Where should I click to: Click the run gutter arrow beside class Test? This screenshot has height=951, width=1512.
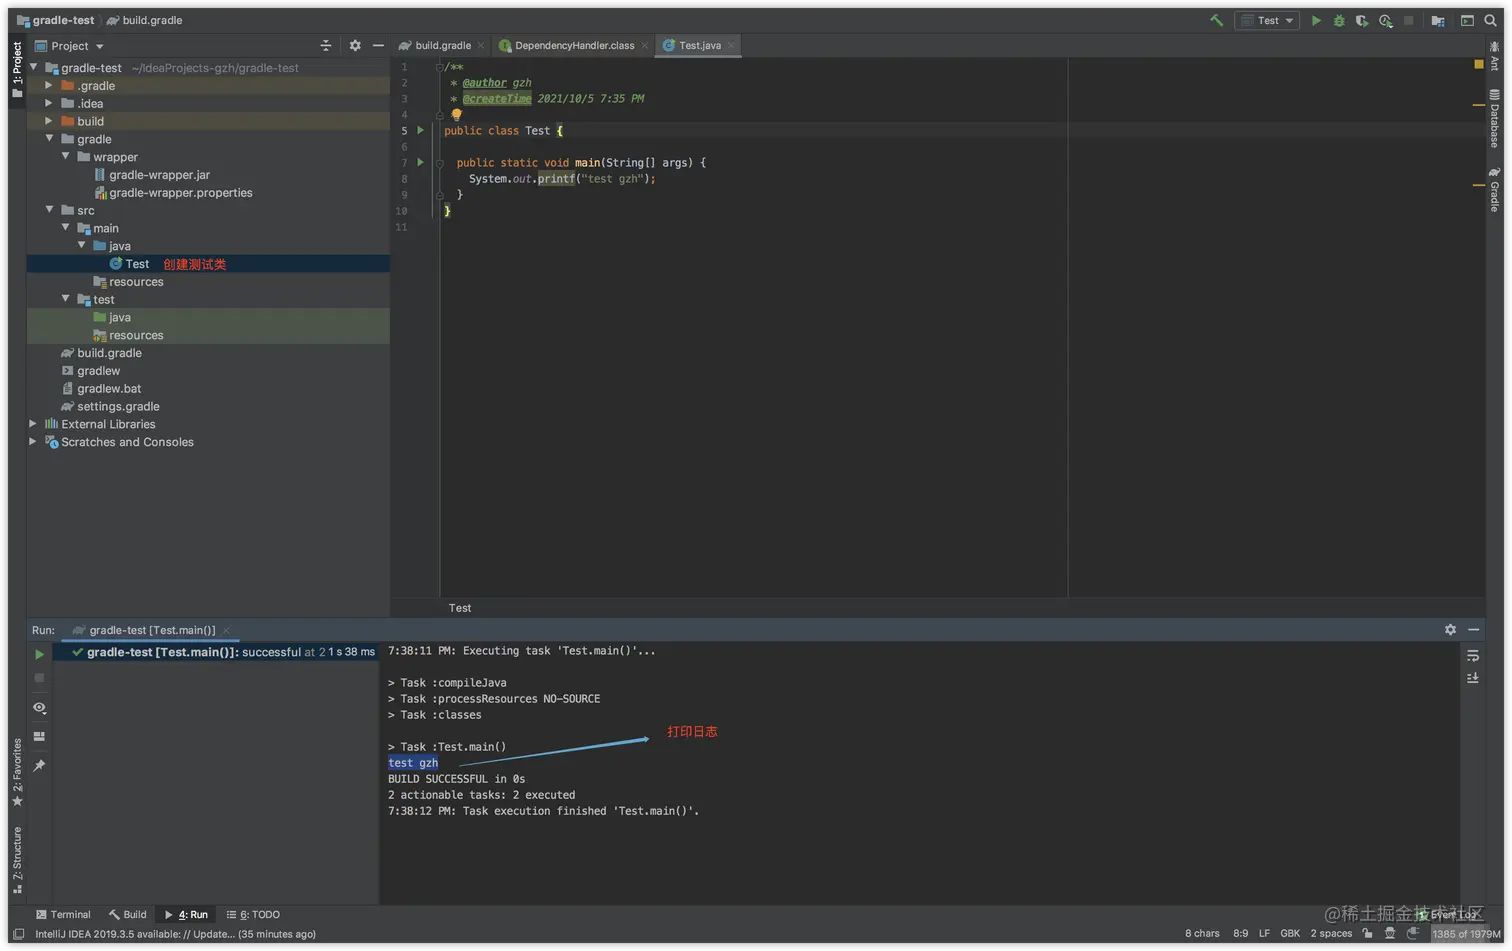421,130
